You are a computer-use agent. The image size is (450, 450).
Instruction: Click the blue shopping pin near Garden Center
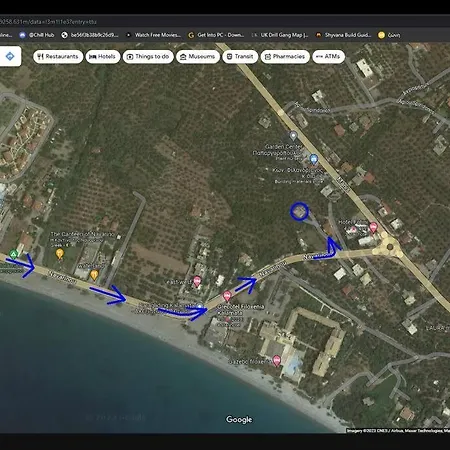click(x=313, y=159)
